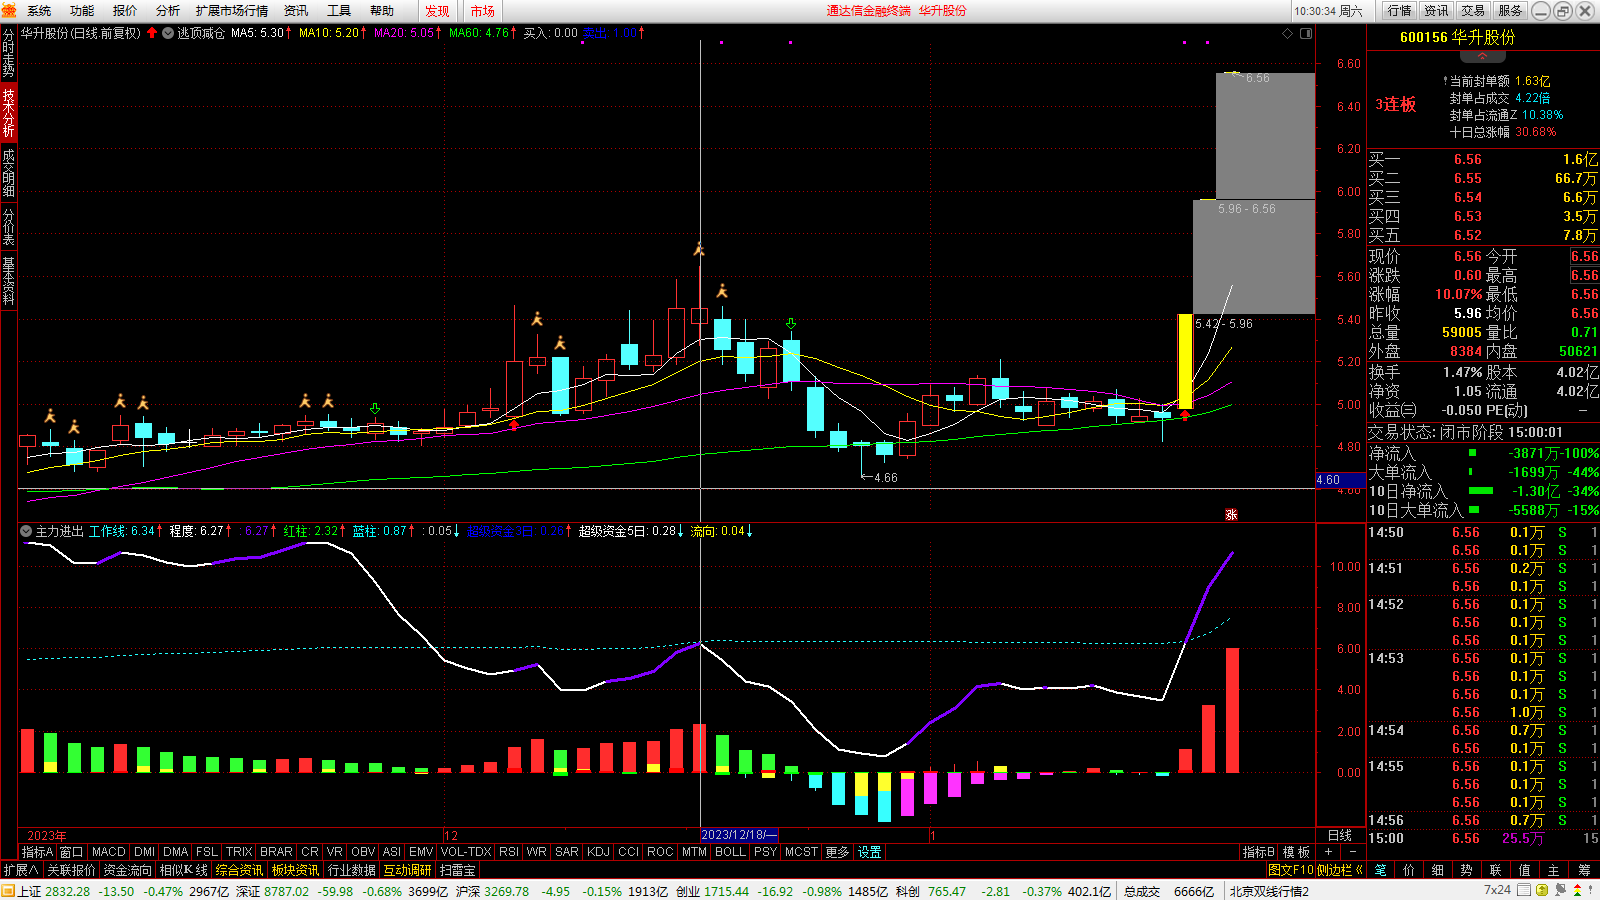Viewport: 1600px width, 900px height.
Task: Click the 图文F10 link
Action: [1290, 870]
